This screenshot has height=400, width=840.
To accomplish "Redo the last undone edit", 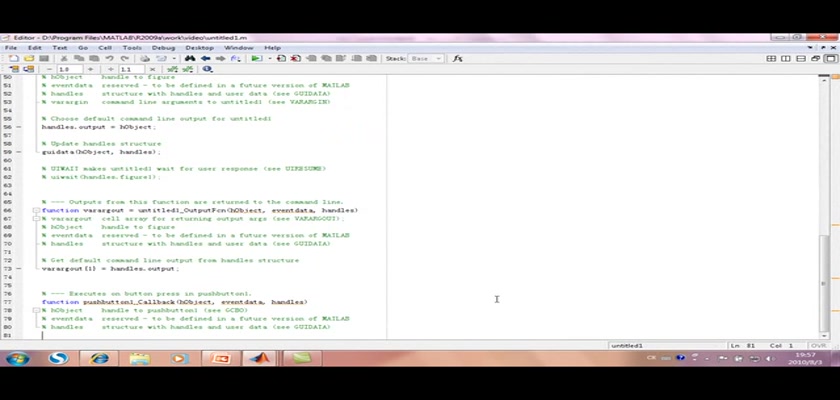I will click(125, 58).
